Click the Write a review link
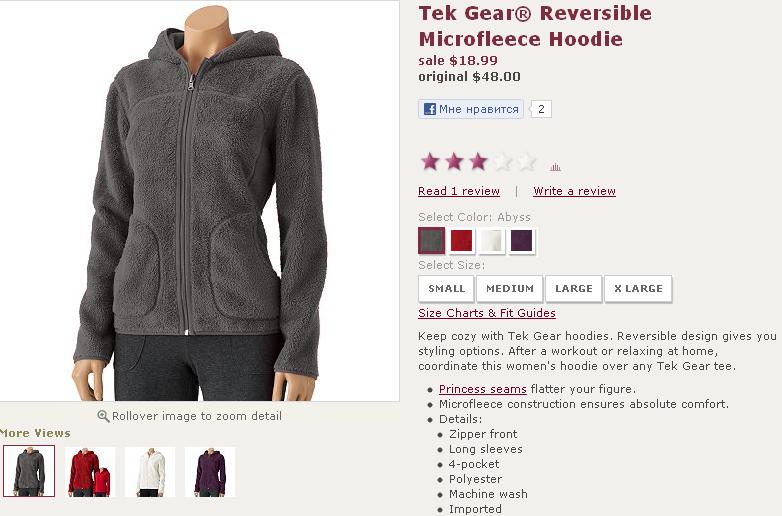Image resolution: width=782 pixels, height=516 pixels. 575,191
